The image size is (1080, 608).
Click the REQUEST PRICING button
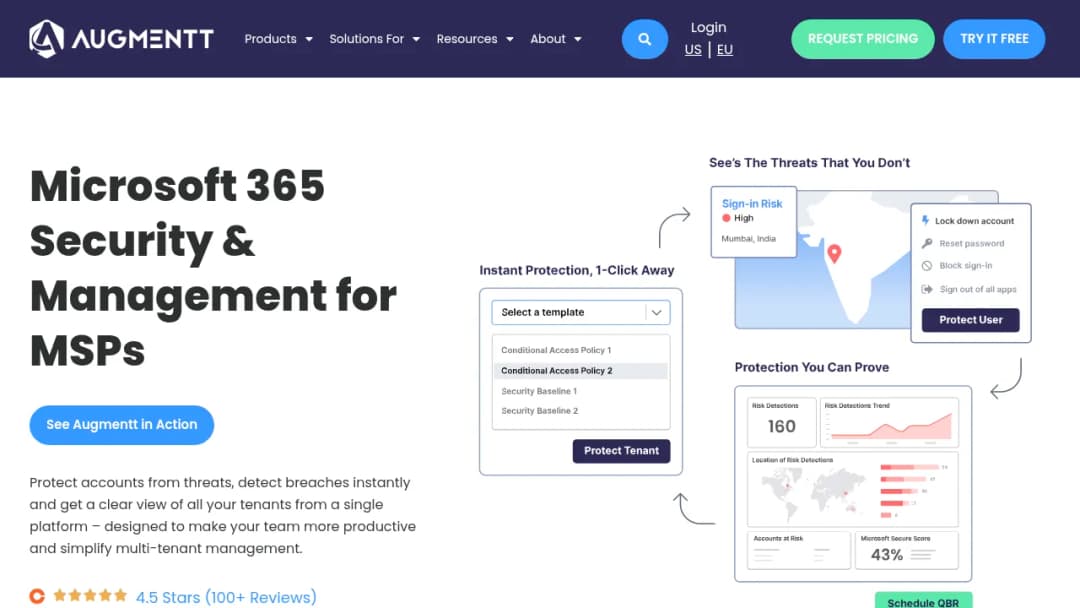tap(862, 39)
